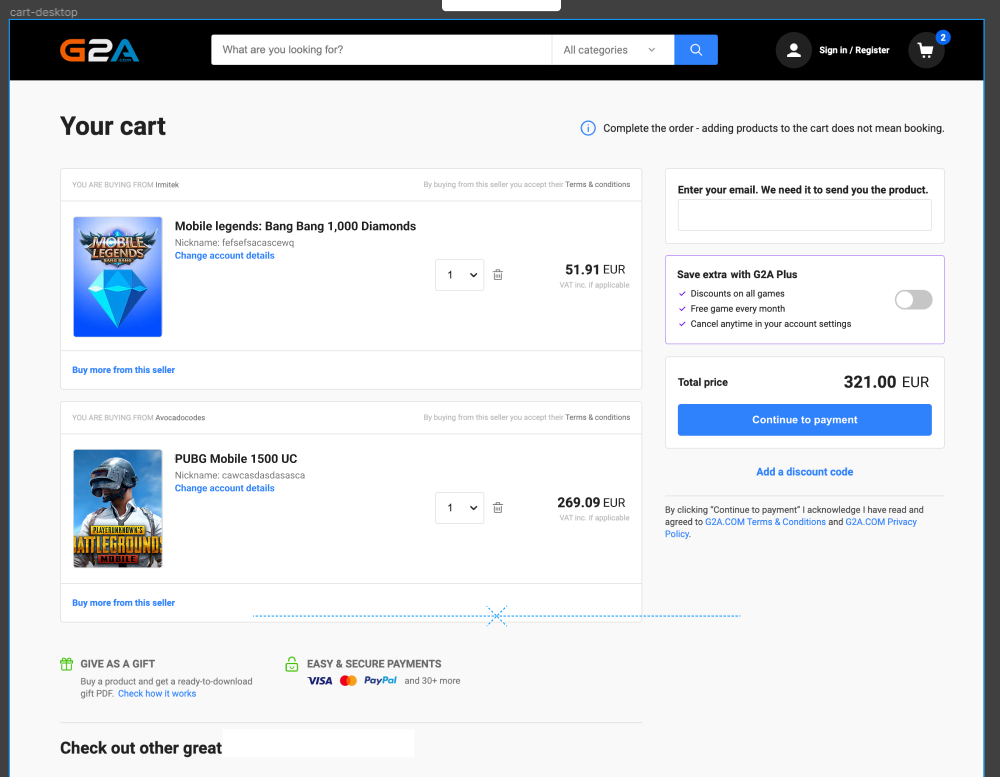Click the user account icon in header
The width and height of the screenshot is (1000, 777).
click(x=793, y=49)
